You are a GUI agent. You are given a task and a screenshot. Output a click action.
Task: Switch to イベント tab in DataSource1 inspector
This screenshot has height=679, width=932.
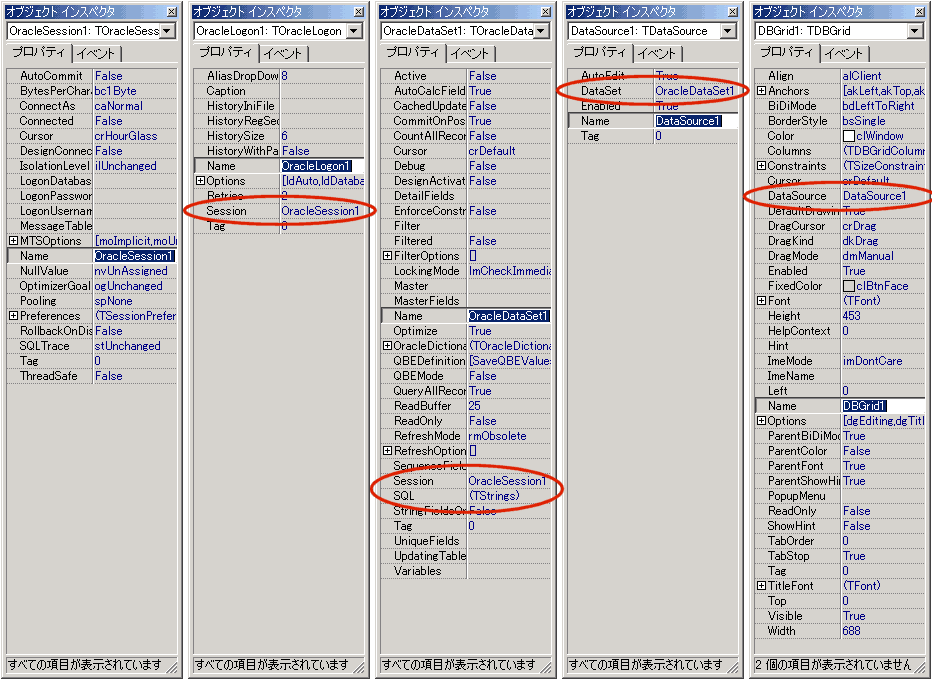pyautogui.click(x=657, y=54)
